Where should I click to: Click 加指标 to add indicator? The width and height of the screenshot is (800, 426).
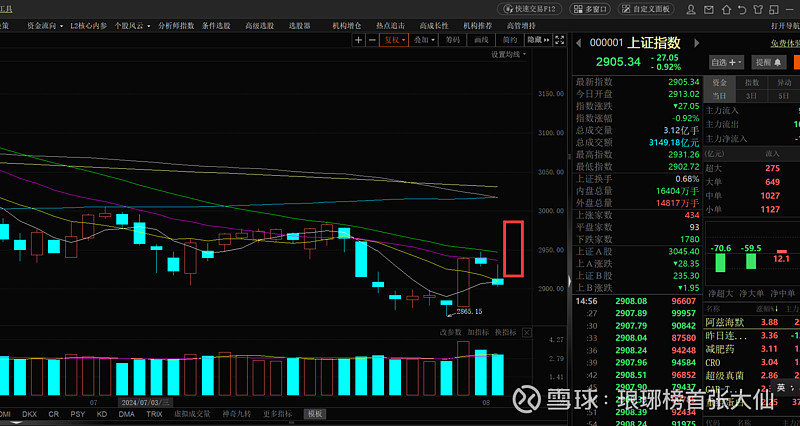[x=478, y=332]
